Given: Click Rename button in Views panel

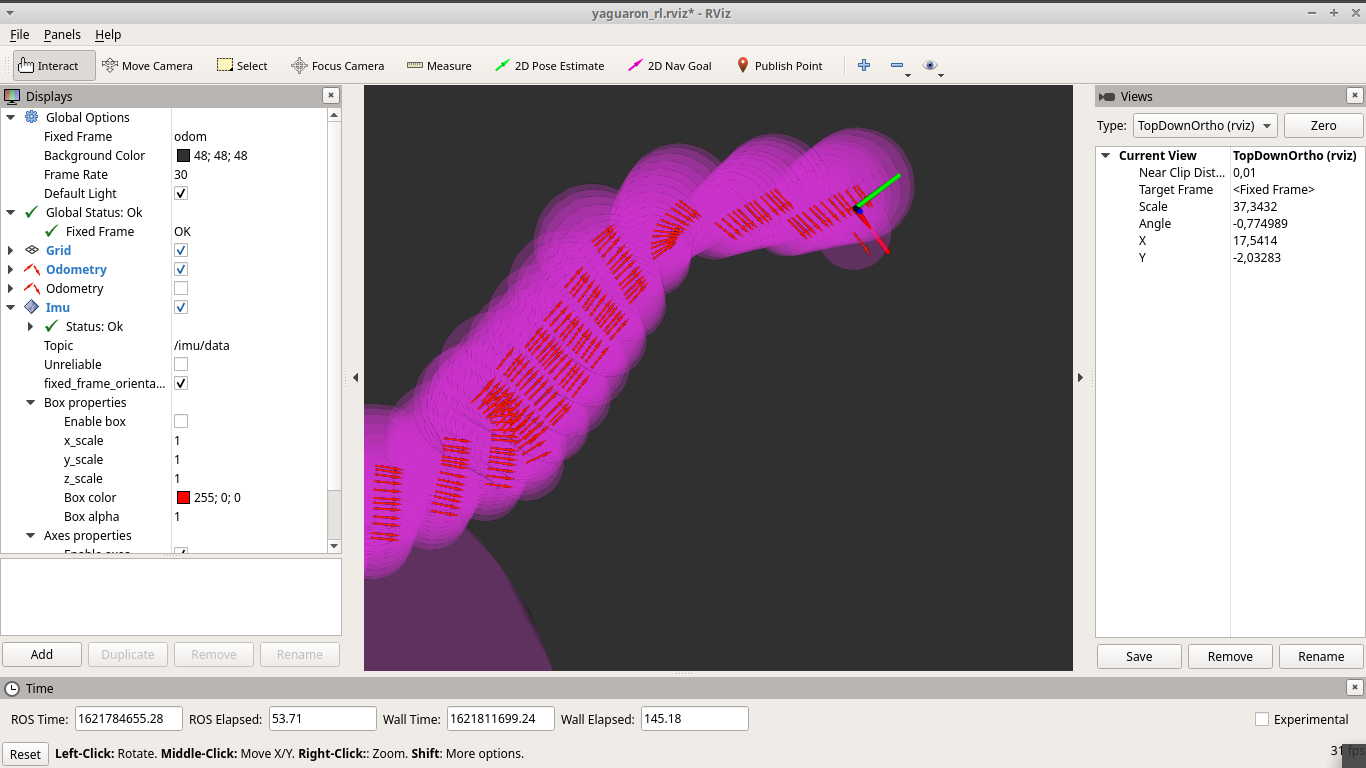Looking at the screenshot, I should pyautogui.click(x=1321, y=656).
